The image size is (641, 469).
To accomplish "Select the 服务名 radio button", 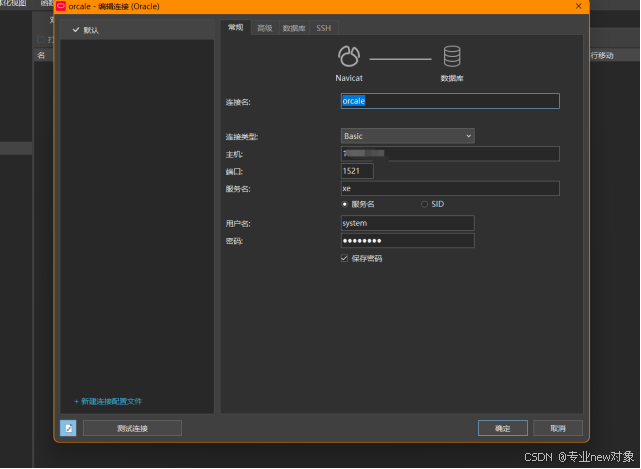I will tap(344, 204).
